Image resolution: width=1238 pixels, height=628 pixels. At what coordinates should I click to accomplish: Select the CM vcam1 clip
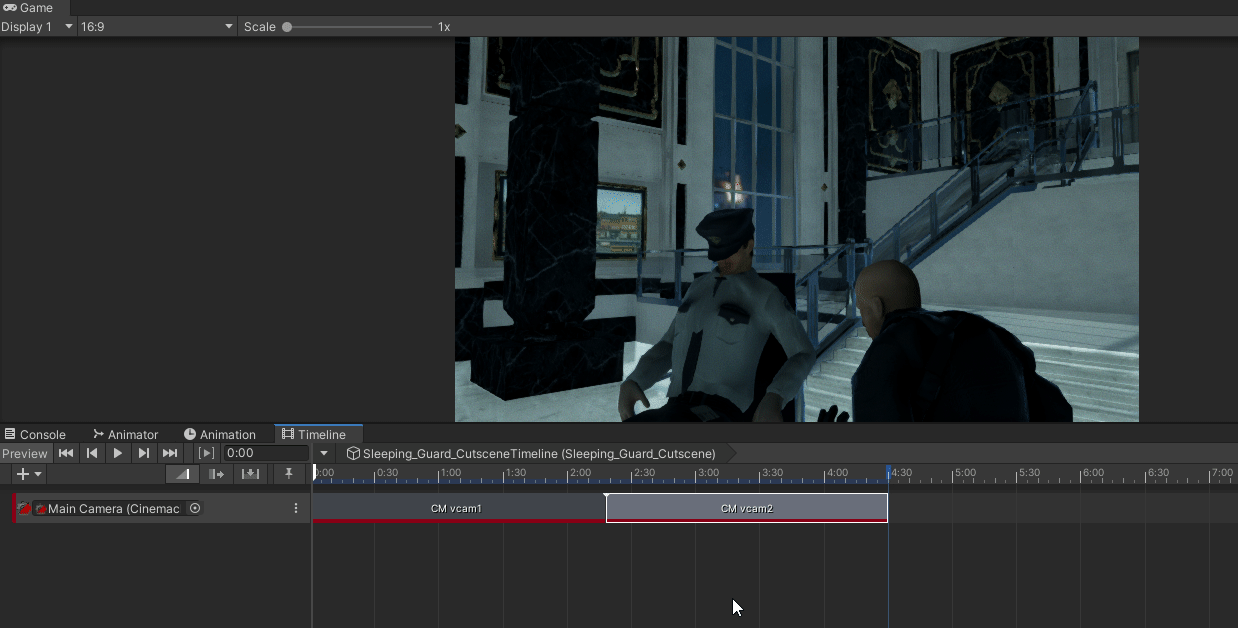coord(459,508)
